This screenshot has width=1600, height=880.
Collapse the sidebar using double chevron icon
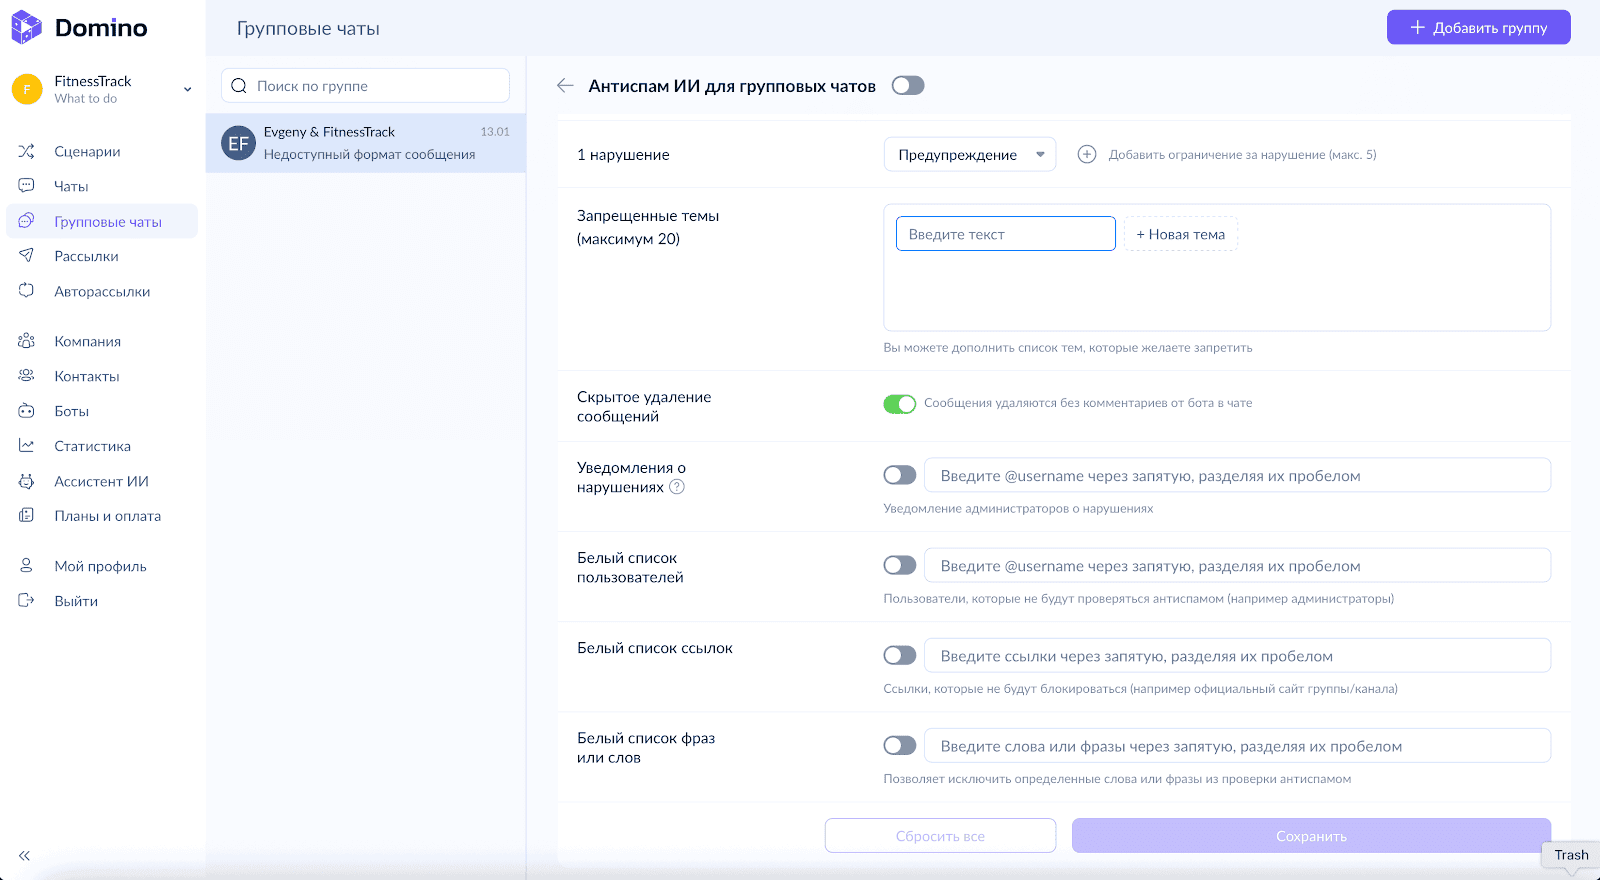pos(24,856)
